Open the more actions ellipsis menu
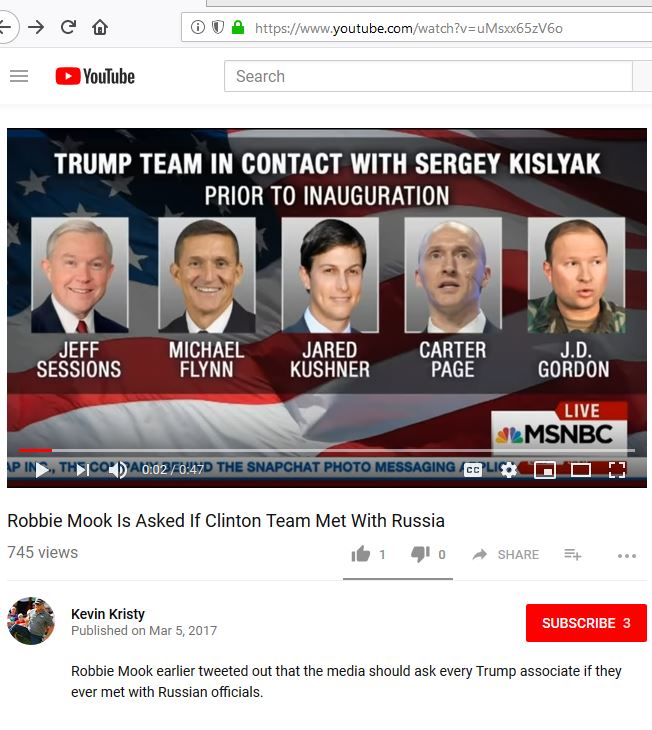This screenshot has height=730, width=652. (627, 555)
